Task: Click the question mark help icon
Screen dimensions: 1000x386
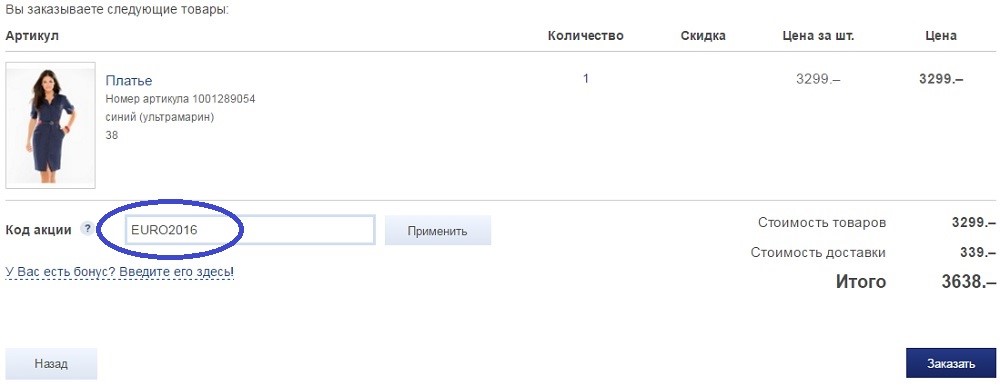Action: (87, 229)
